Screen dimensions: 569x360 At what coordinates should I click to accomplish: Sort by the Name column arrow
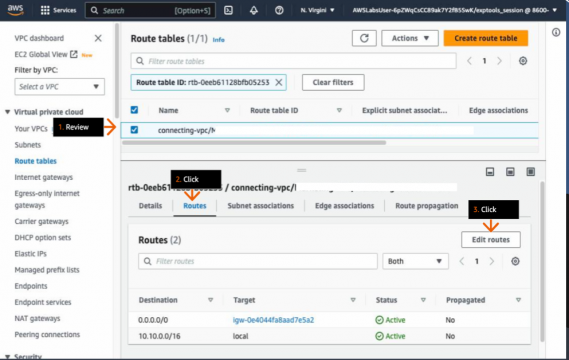[227, 110]
